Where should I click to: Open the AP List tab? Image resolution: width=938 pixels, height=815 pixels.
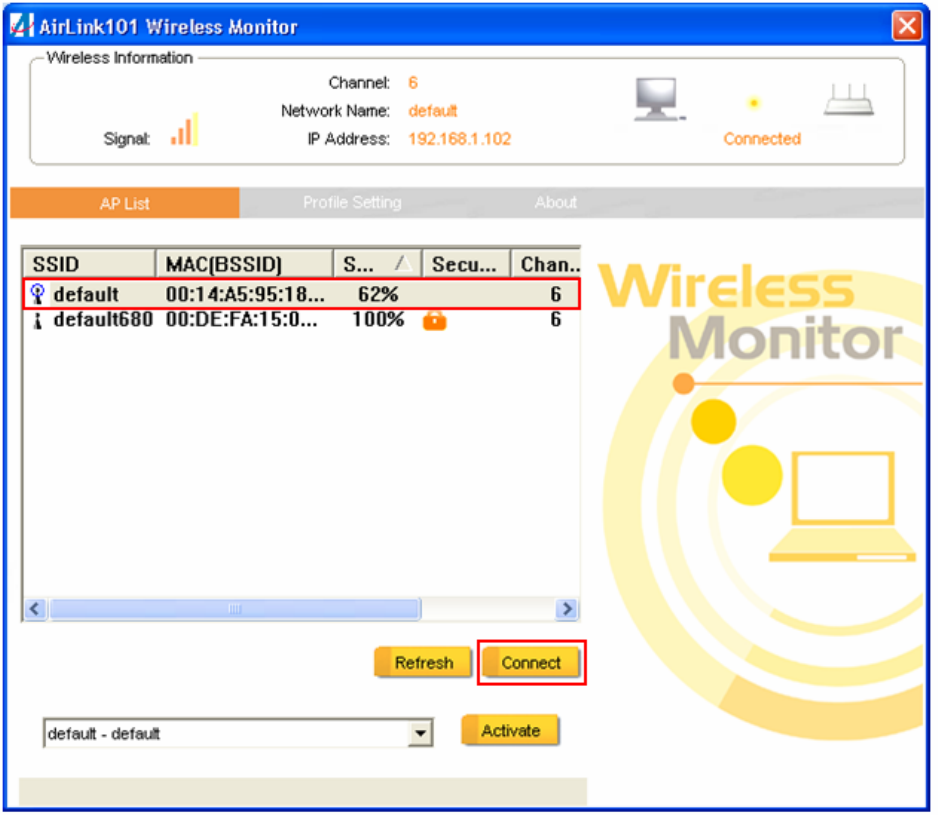coord(124,203)
